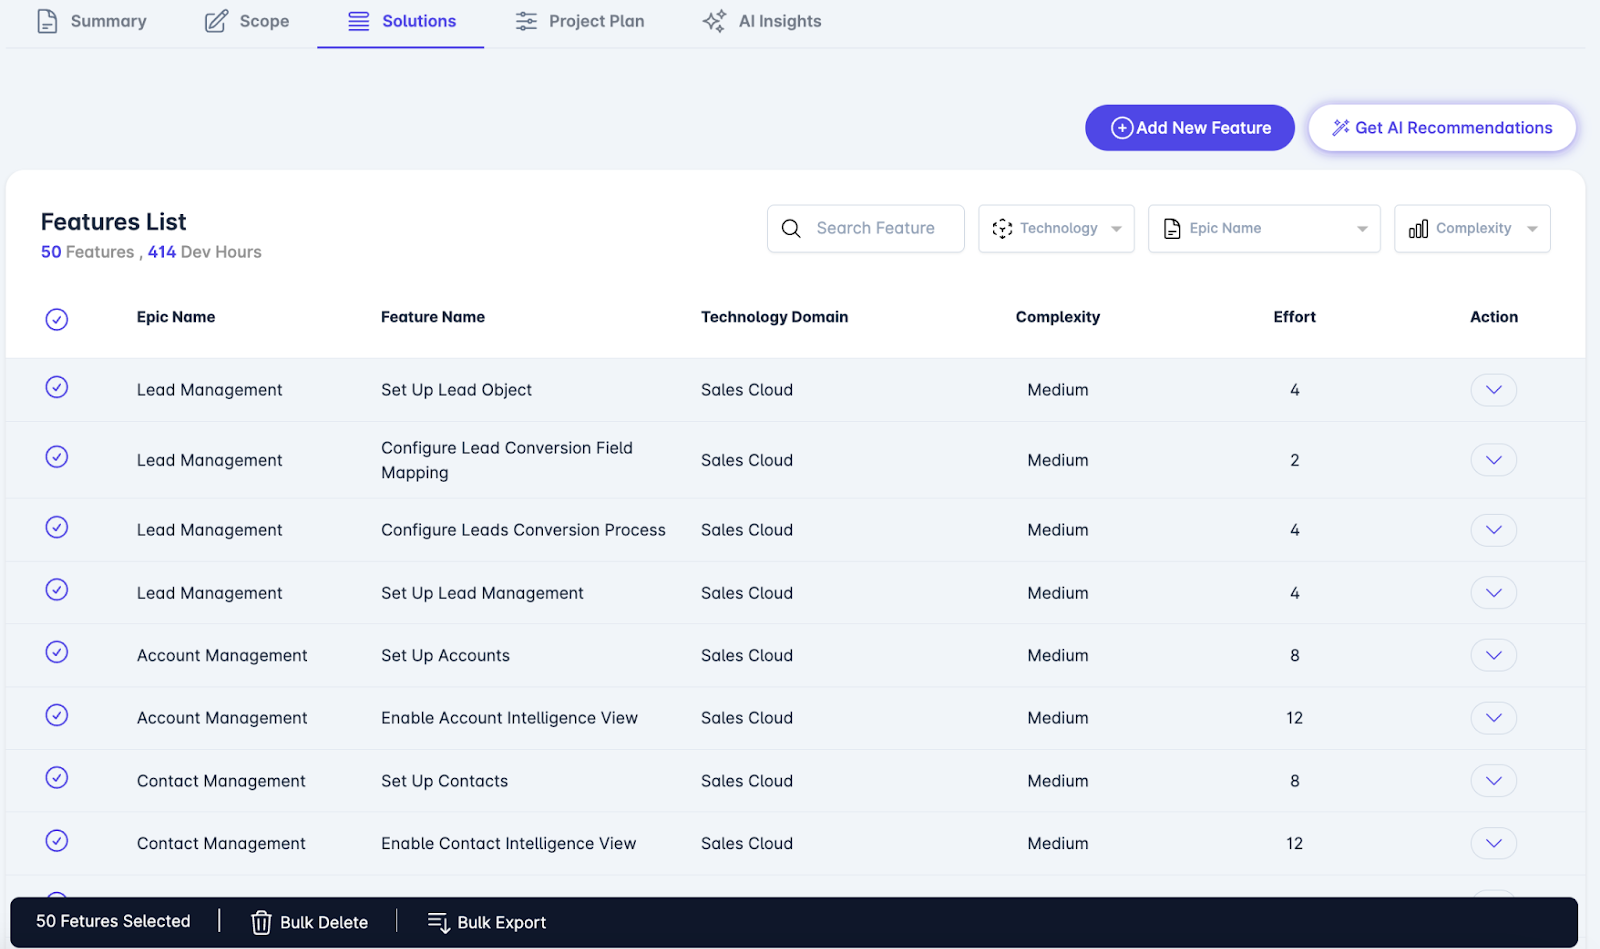1600x949 pixels.
Task: Click the AI Insights sparkle icon
Action: click(714, 21)
